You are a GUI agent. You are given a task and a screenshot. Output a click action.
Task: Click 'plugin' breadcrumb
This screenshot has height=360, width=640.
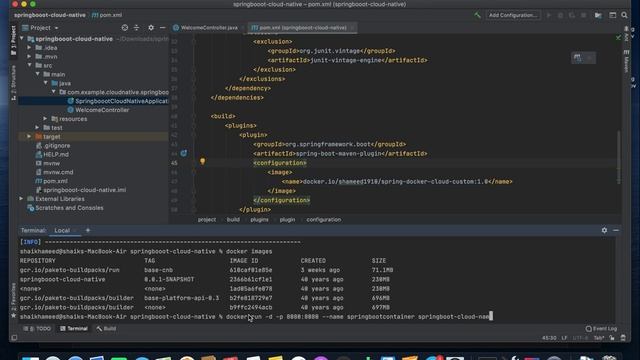click(x=287, y=220)
